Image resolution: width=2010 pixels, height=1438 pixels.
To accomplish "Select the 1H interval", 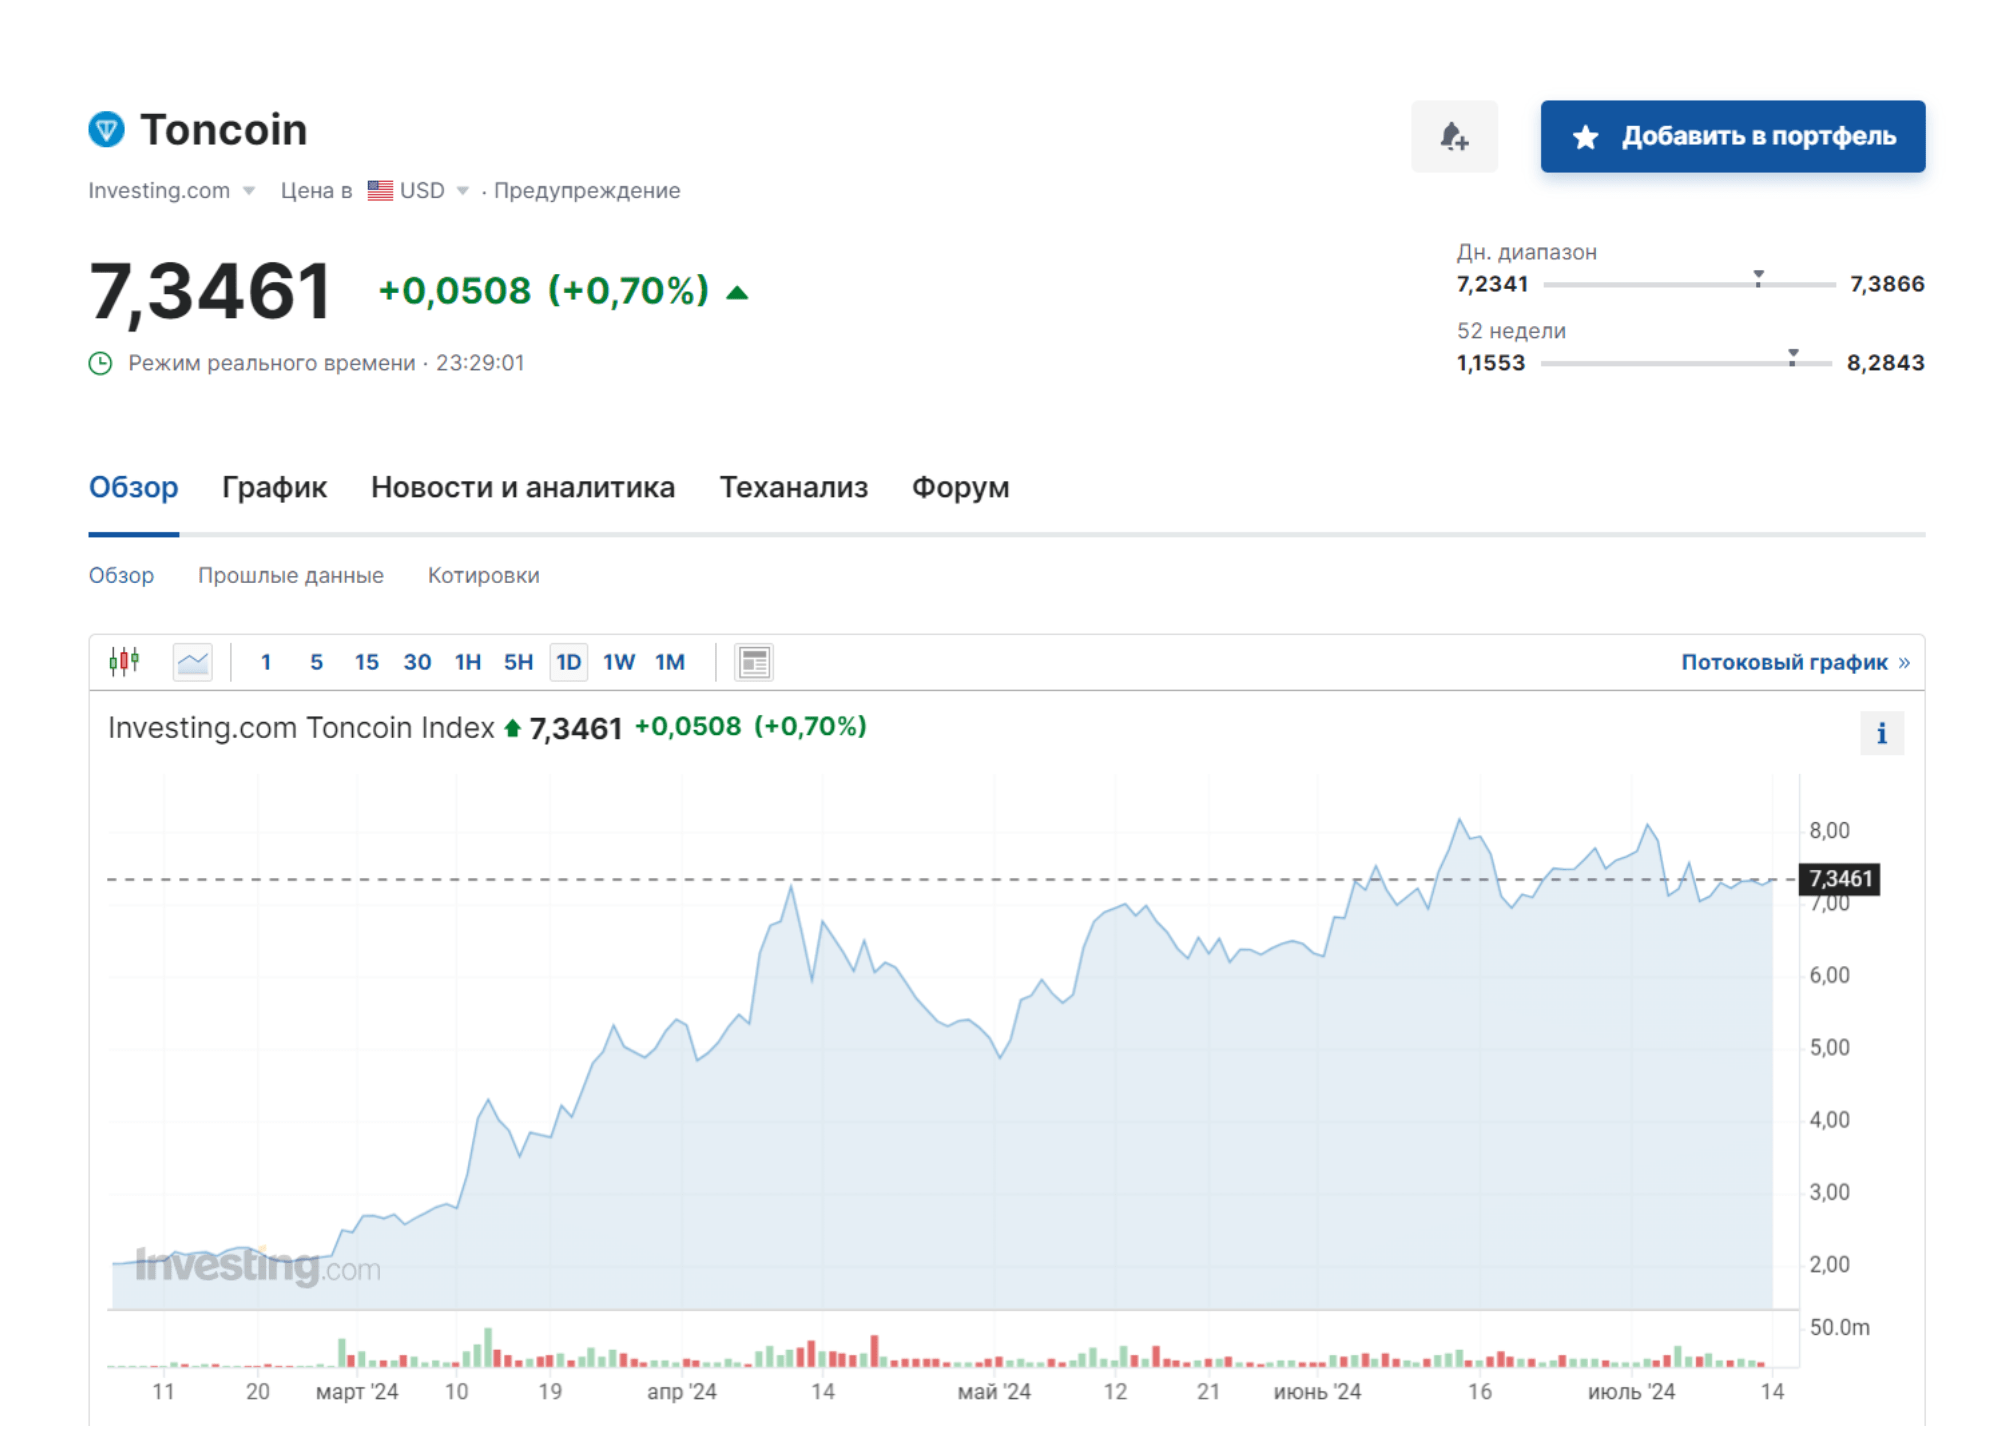I will click(468, 661).
